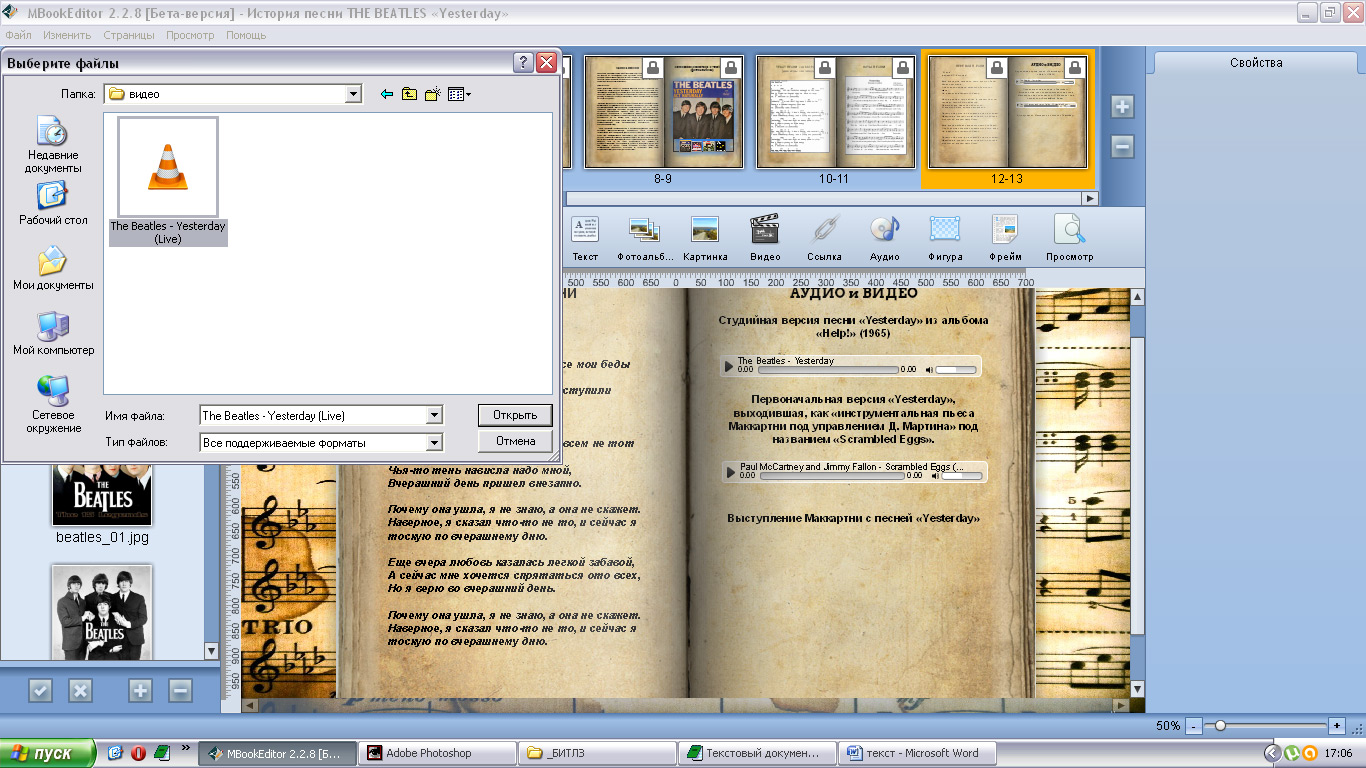
Task: Remove a page with the minus button
Action: tap(1122, 147)
